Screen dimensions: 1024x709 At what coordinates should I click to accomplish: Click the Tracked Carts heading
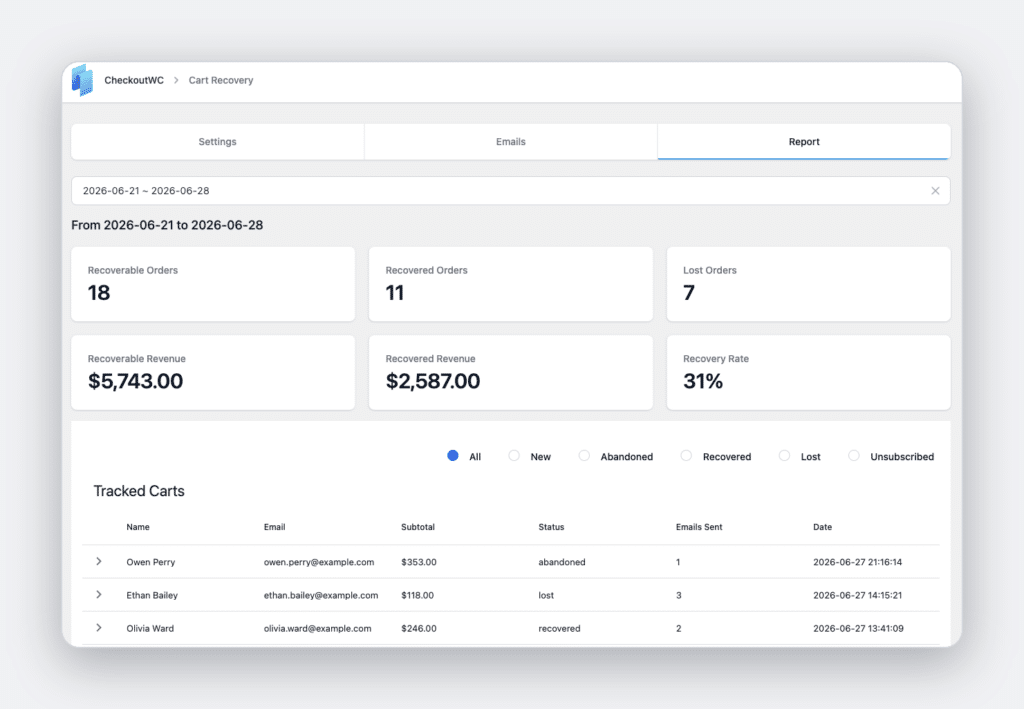139,491
